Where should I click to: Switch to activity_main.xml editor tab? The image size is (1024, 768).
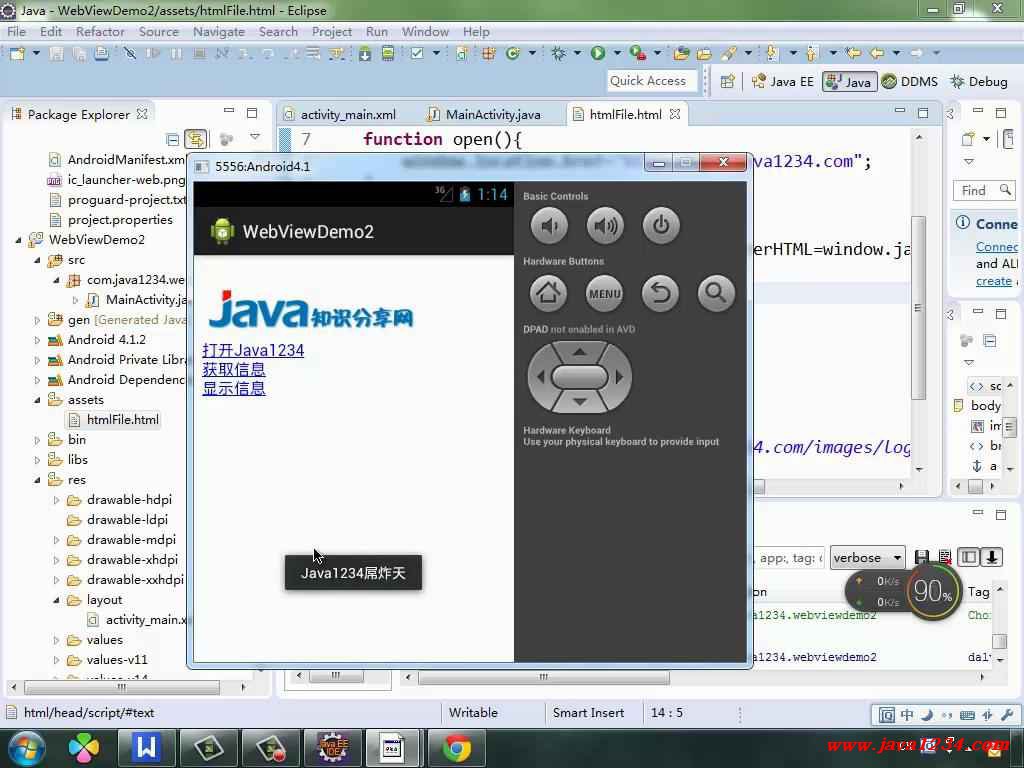[x=340, y=114]
